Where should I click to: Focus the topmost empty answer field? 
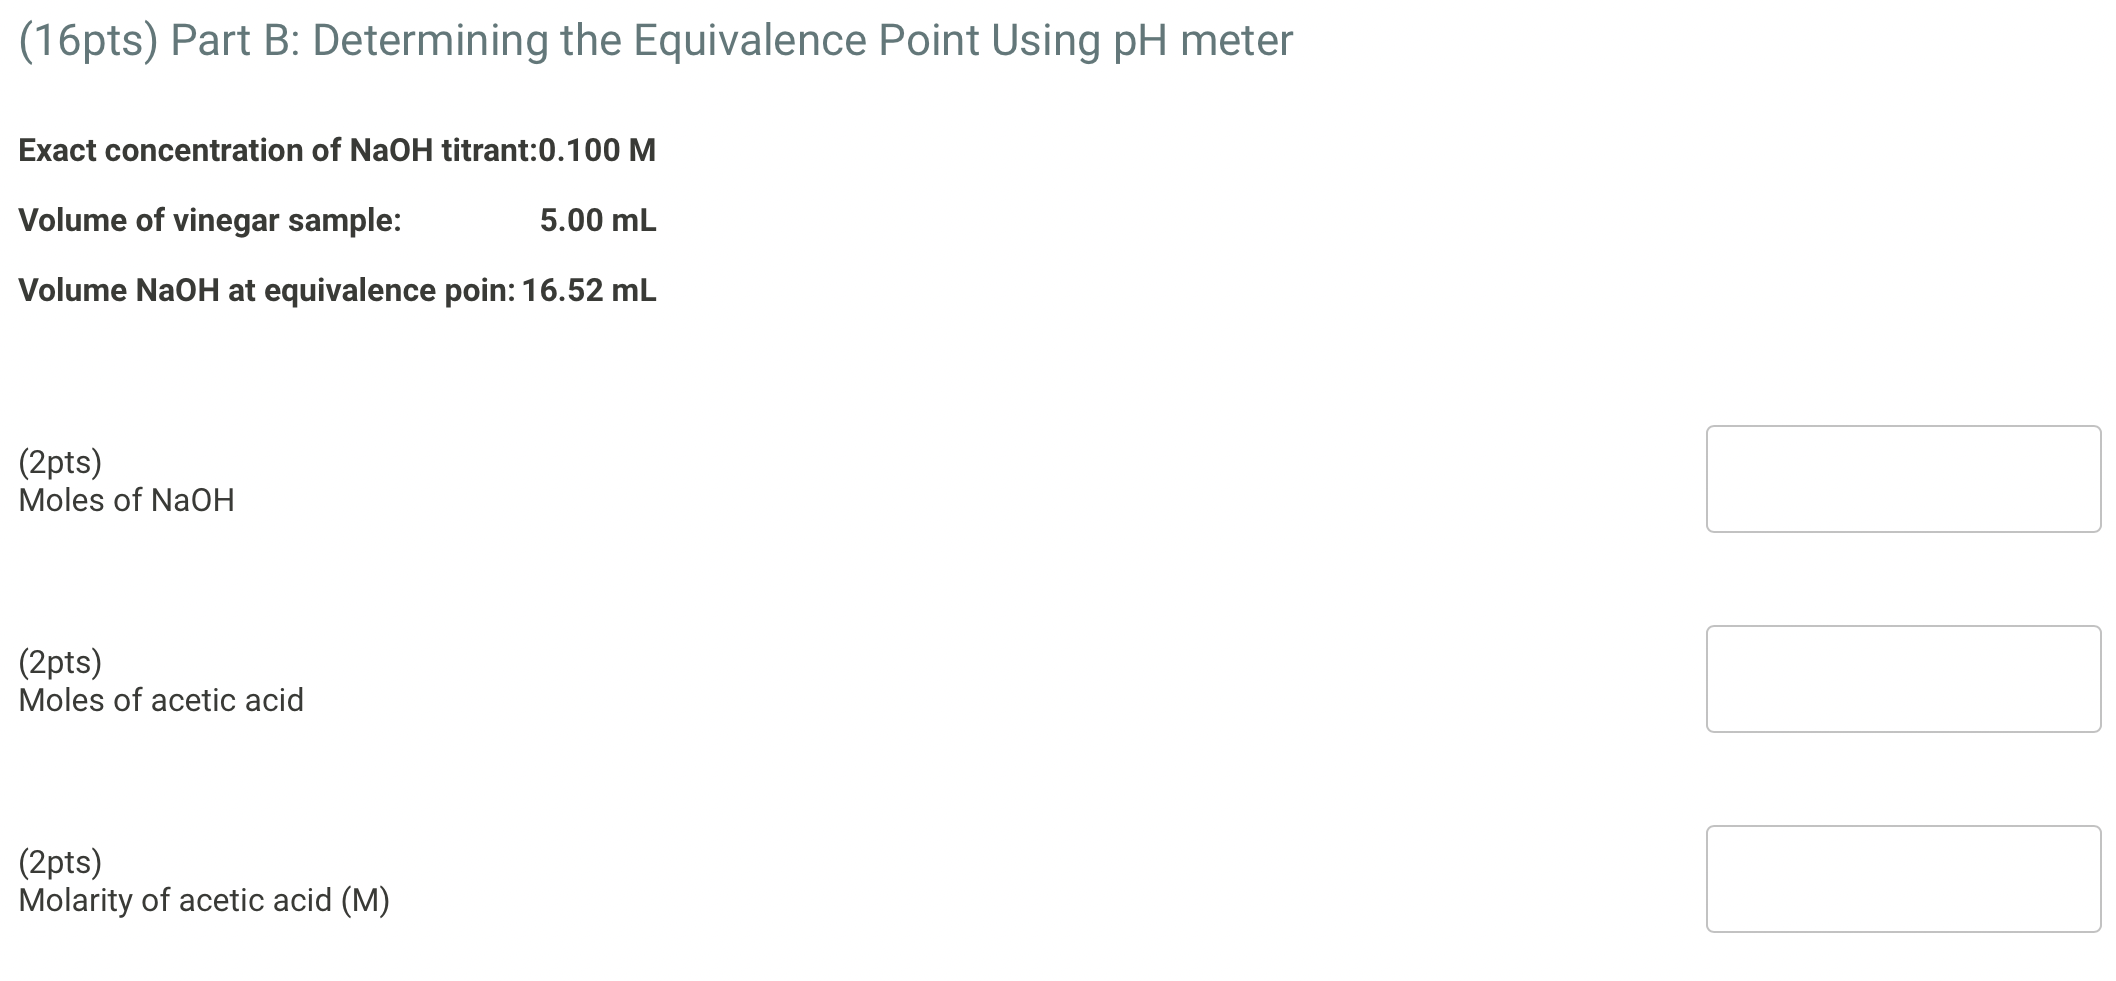pyautogui.click(x=1903, y=478)
